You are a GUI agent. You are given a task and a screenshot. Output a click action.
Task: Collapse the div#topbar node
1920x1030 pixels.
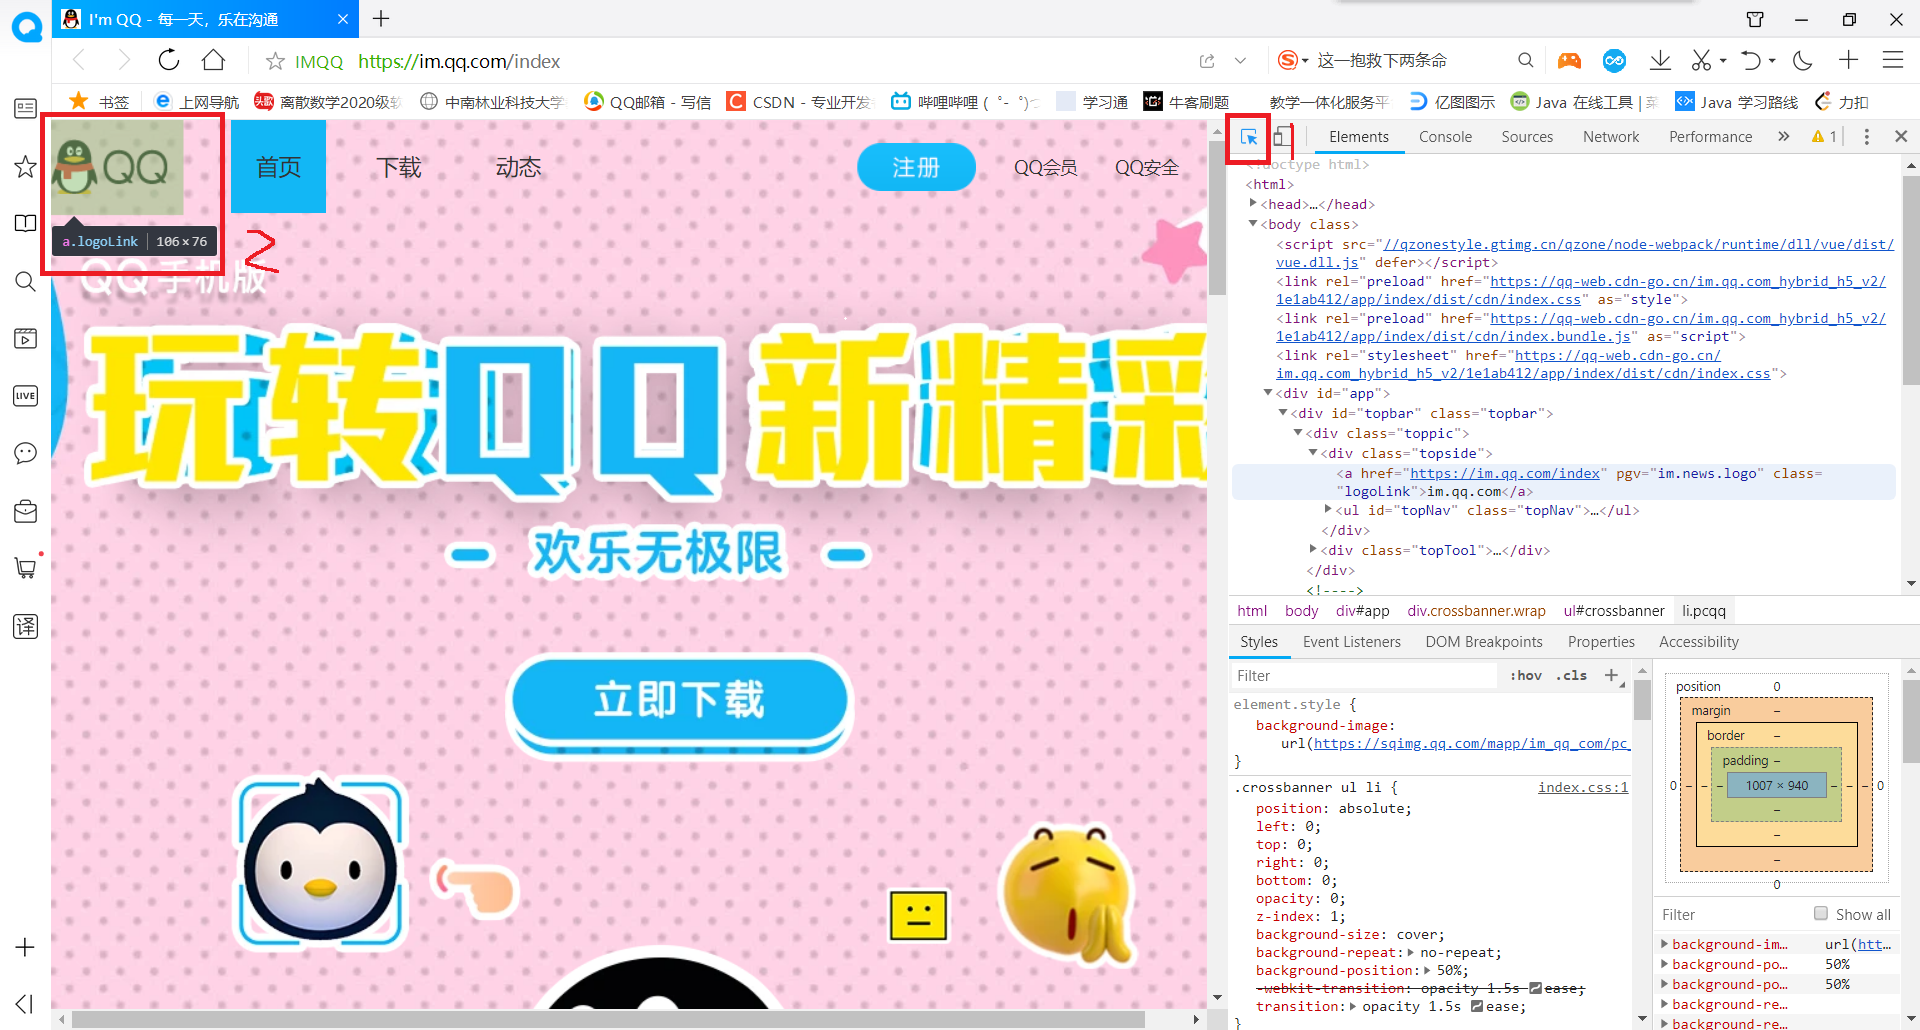pyautogui.click(x=1280, y=413)
